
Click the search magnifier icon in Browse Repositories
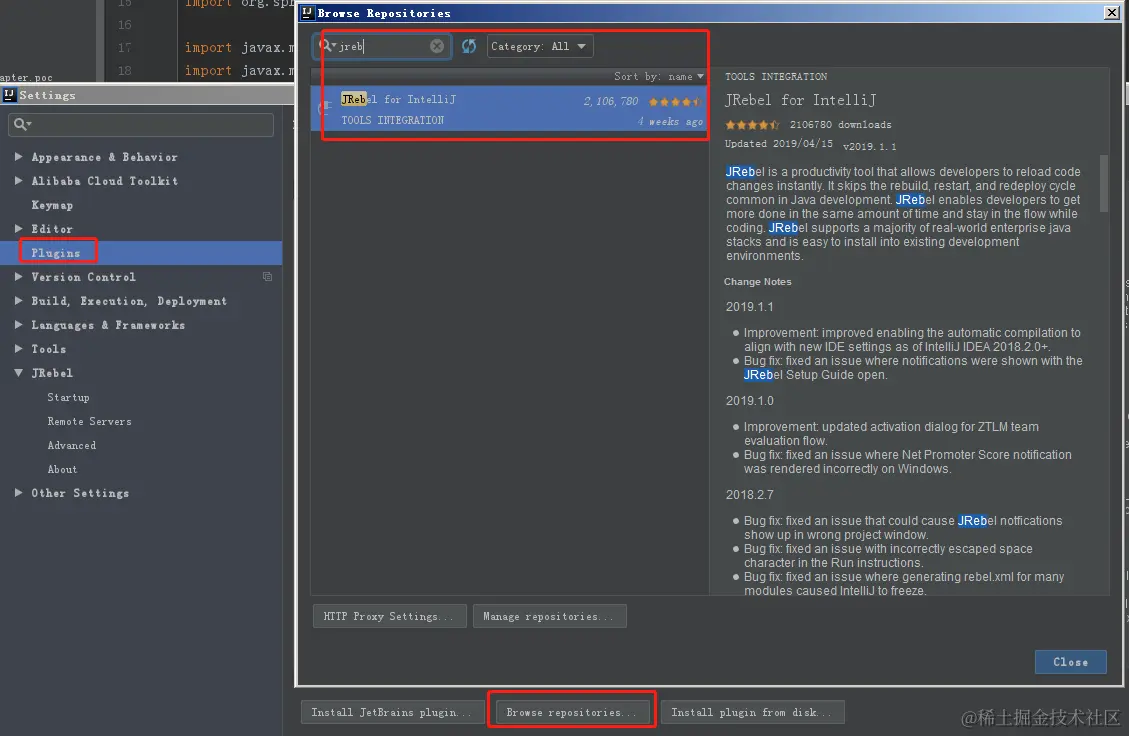(328, 45)
